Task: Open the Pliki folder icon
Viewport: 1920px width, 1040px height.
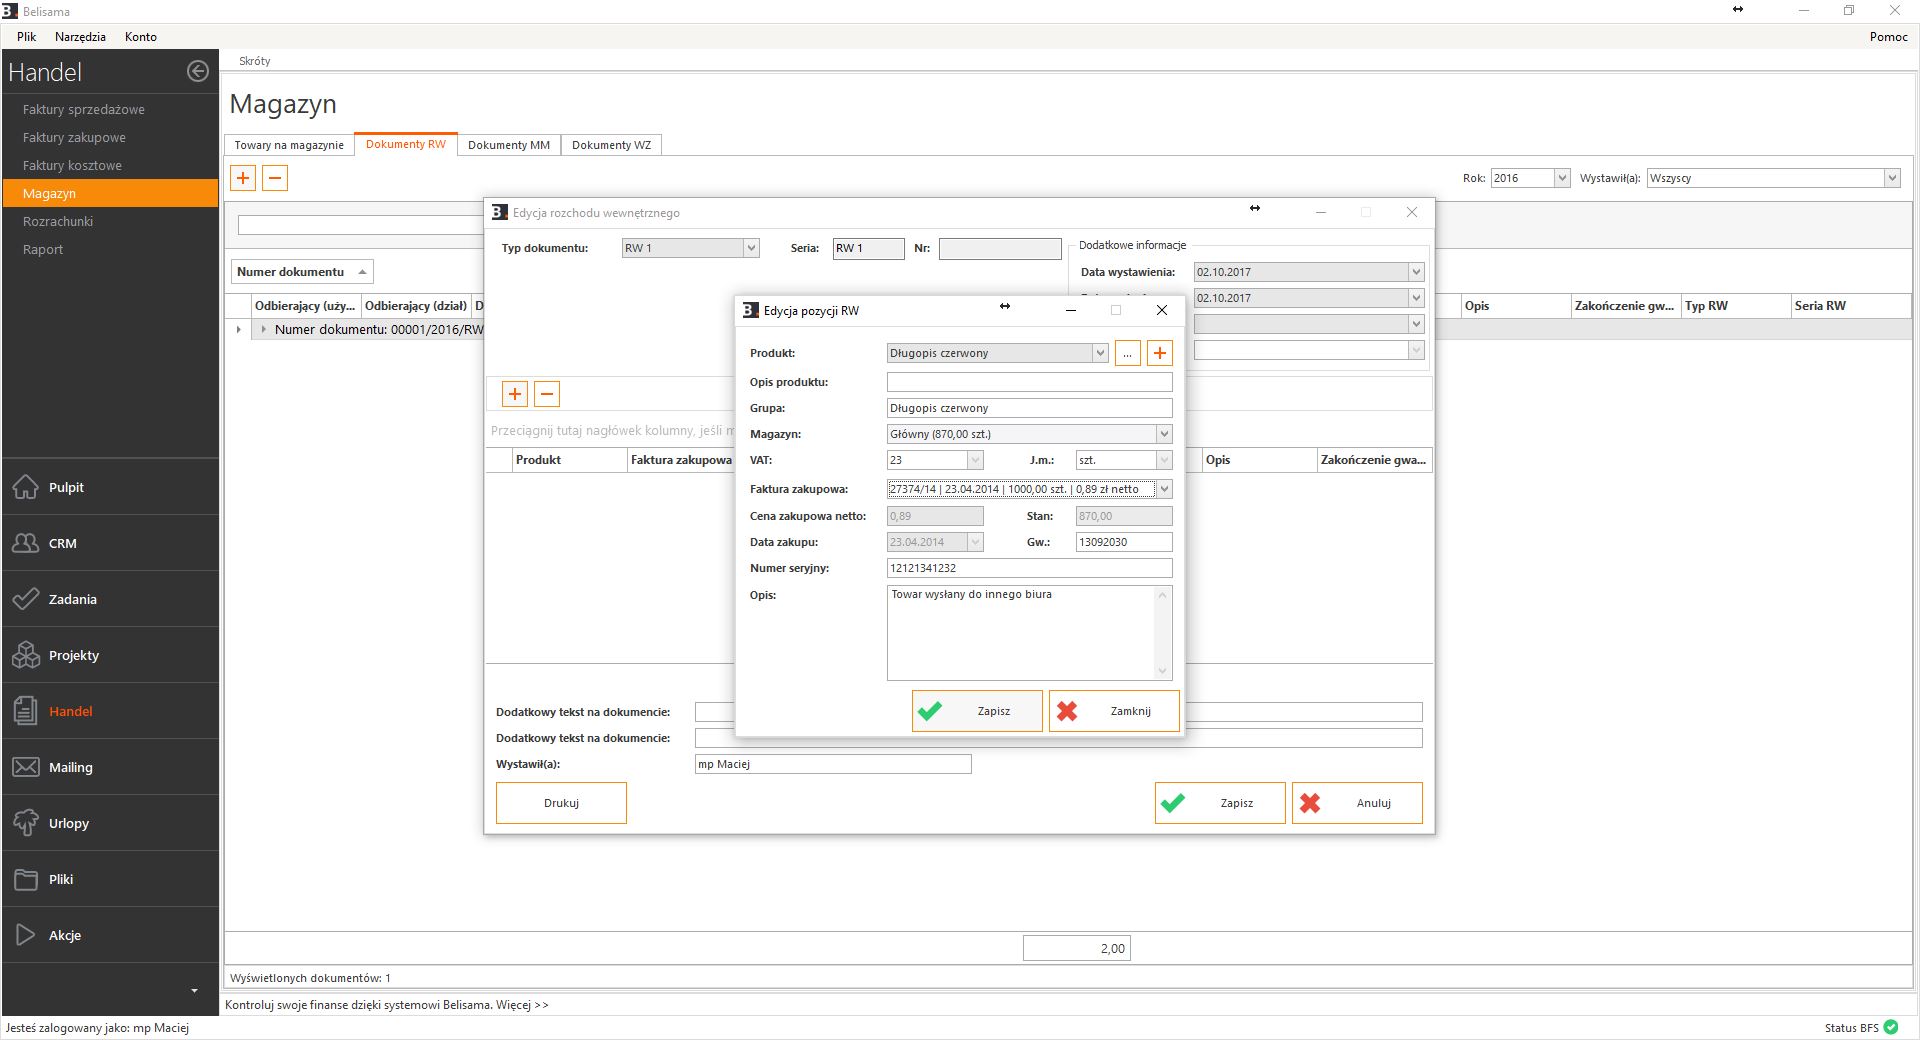Action: click(26, 879)
